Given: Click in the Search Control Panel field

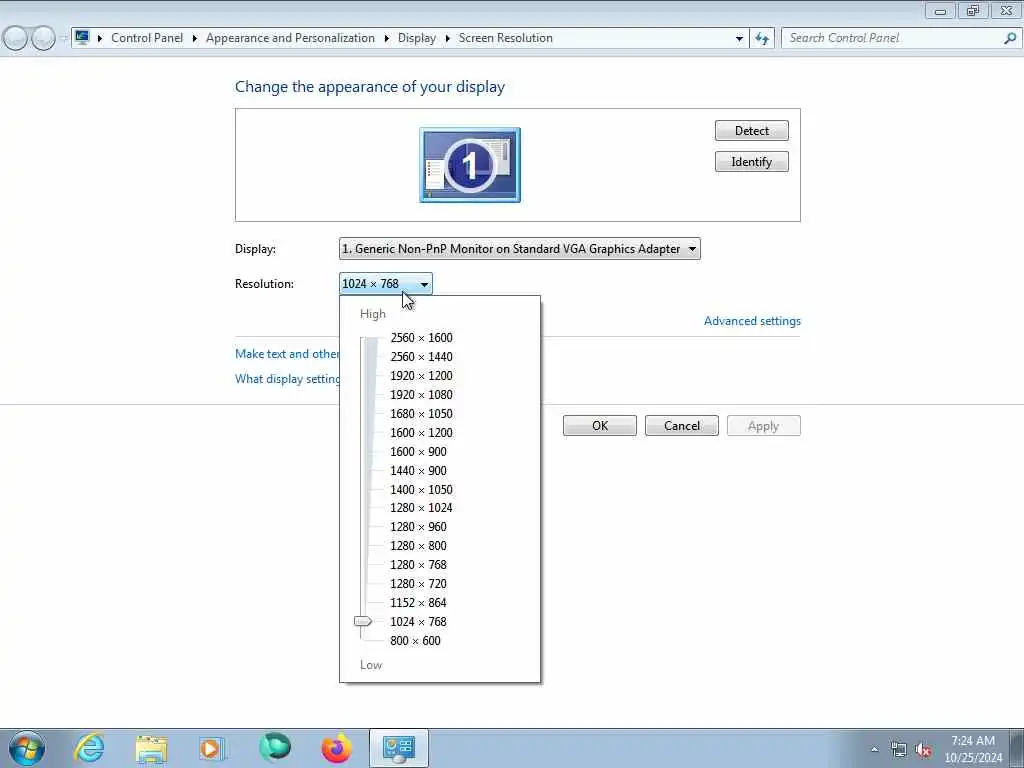Looking at the screenshot, I should 893,38.
